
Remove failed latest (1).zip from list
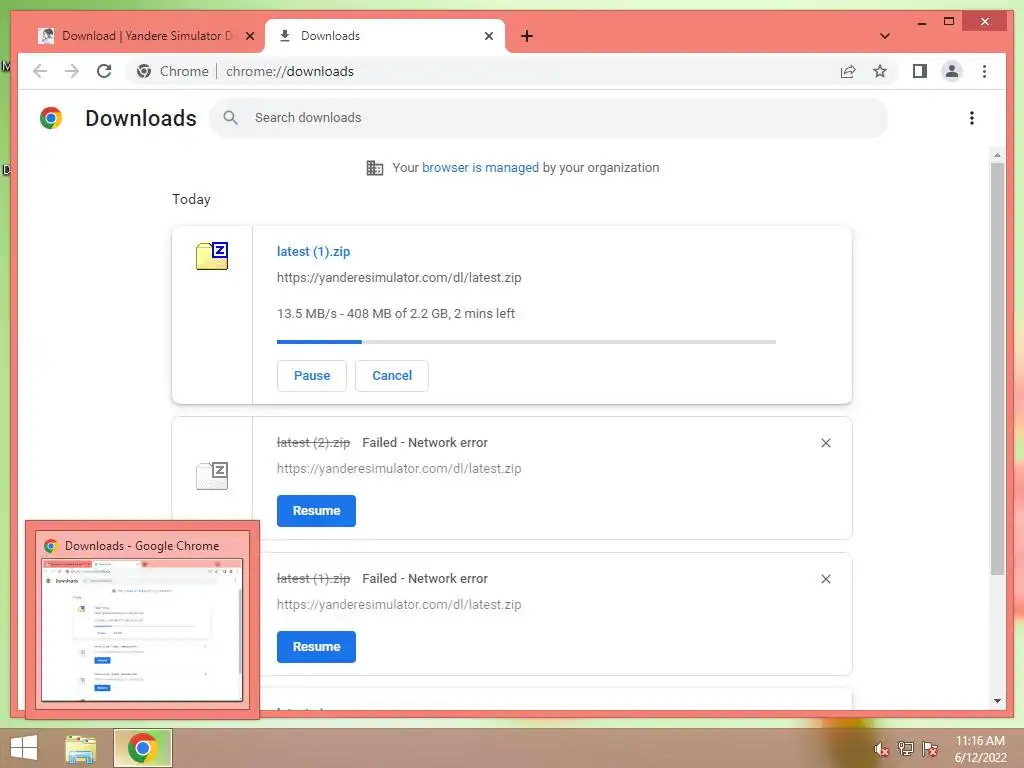(x=825, y=579)
